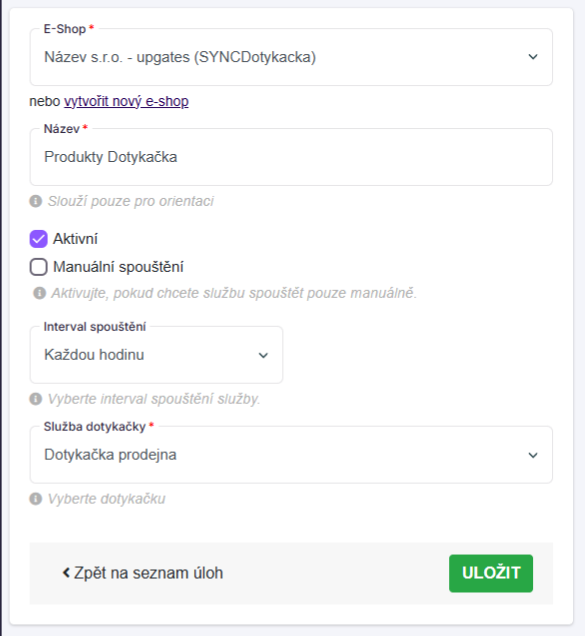The image size is (585, 636).
Task: Click the info icon next to "Vyberte dotykačku"
Action: (x=36, y=498)
